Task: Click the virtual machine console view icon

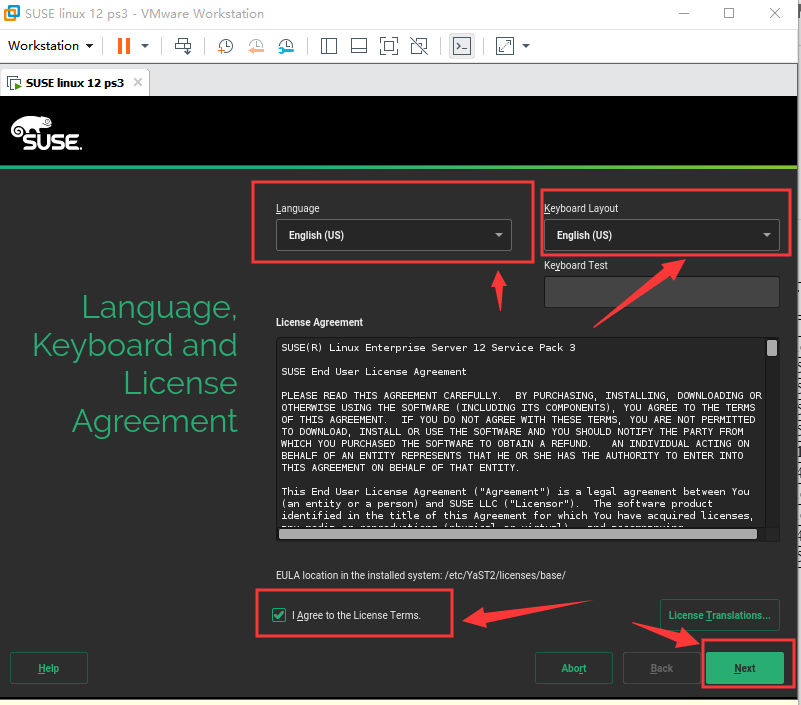Action: point(461,46)
